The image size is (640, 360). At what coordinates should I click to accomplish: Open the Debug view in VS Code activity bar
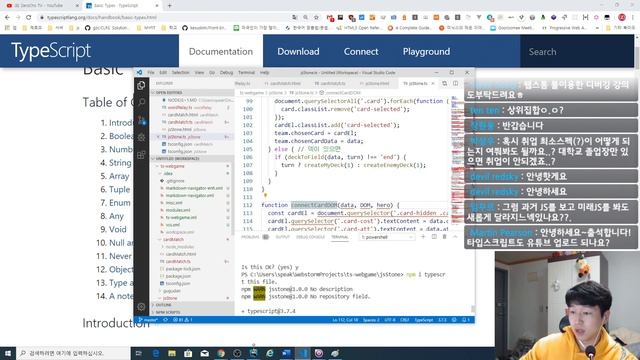[x=141, y=138]
